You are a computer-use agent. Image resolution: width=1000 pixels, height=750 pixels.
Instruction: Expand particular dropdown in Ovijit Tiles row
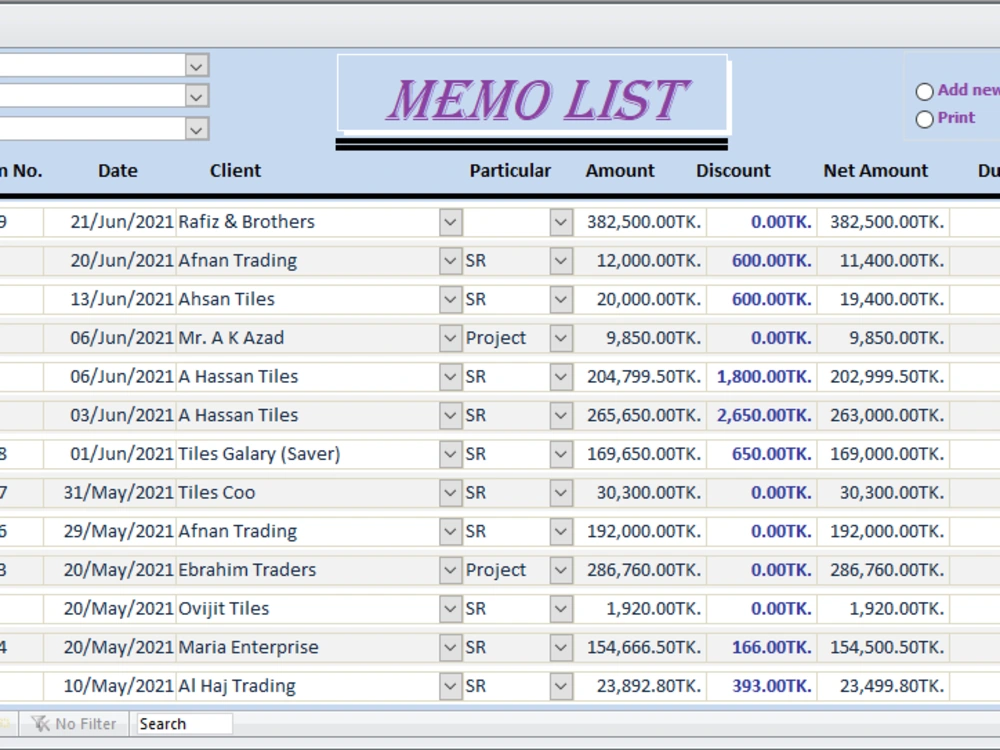[x=561, y=609]
